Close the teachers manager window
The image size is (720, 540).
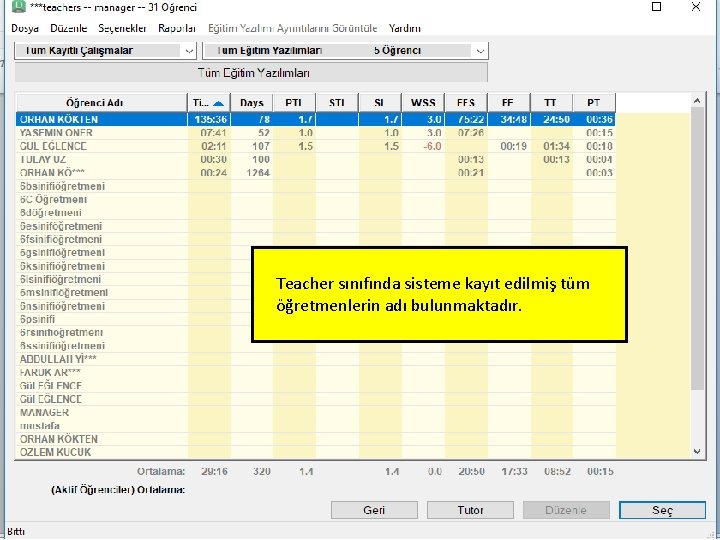[x=696, y=7]
